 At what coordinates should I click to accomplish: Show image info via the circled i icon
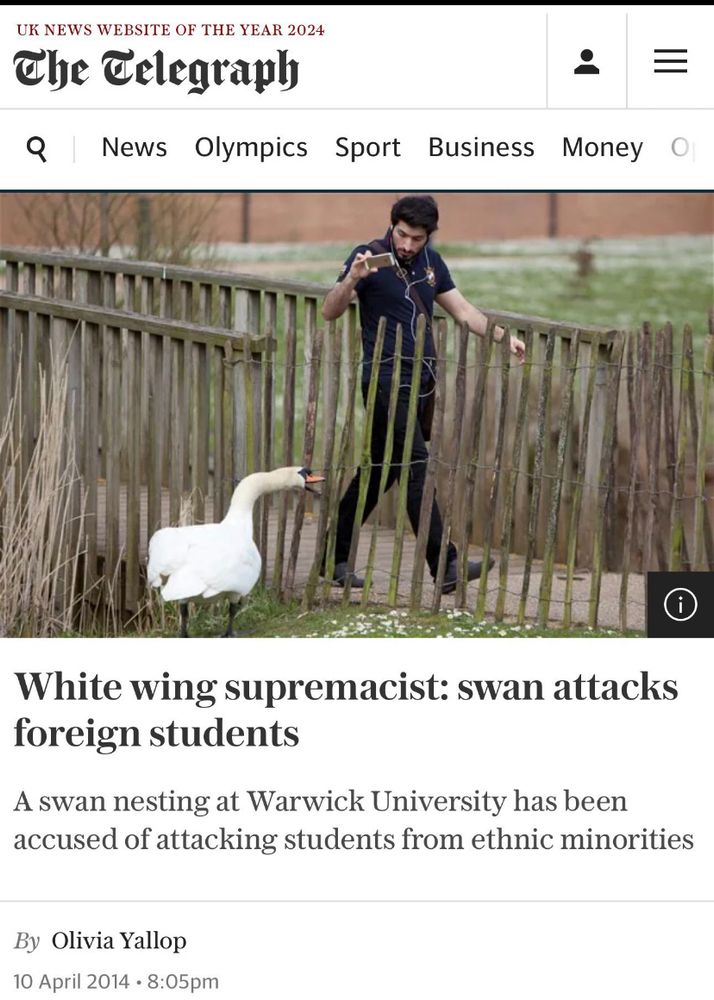(680, 604)
